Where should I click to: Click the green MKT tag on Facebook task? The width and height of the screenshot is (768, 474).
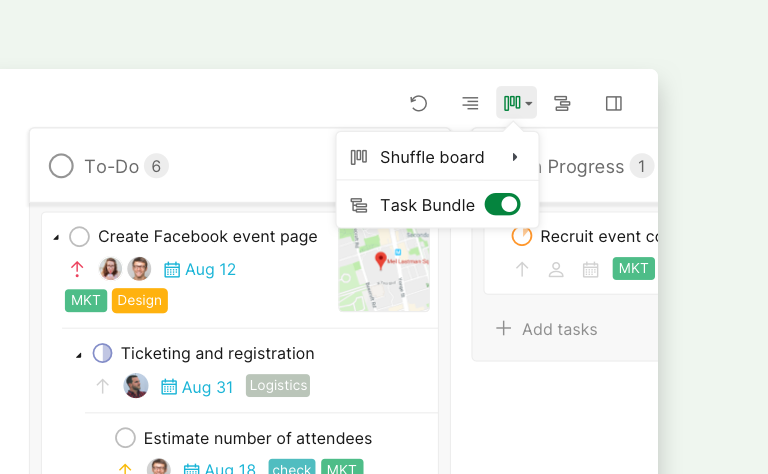[x=86, y=300]
